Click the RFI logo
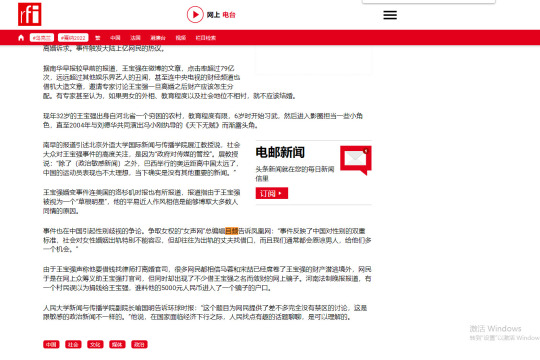 click(30, 14)
